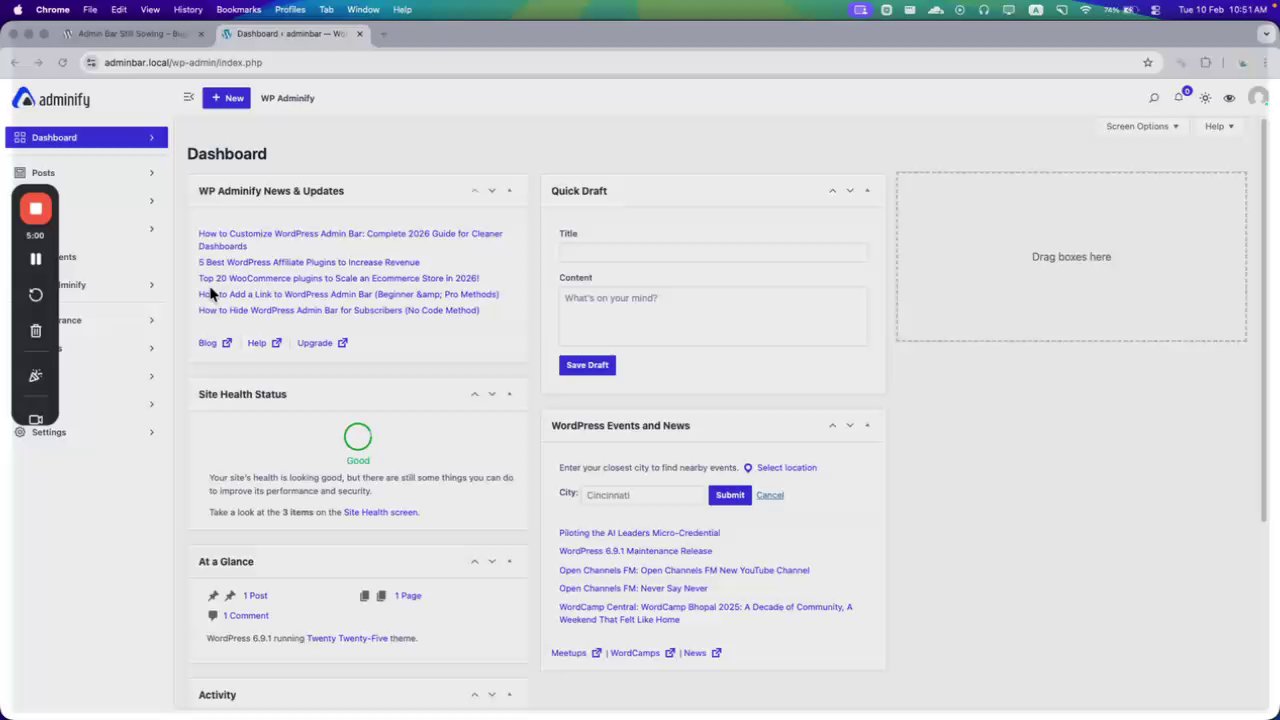
Task: Open the Site Health screen link
Action: pos(381,512)
